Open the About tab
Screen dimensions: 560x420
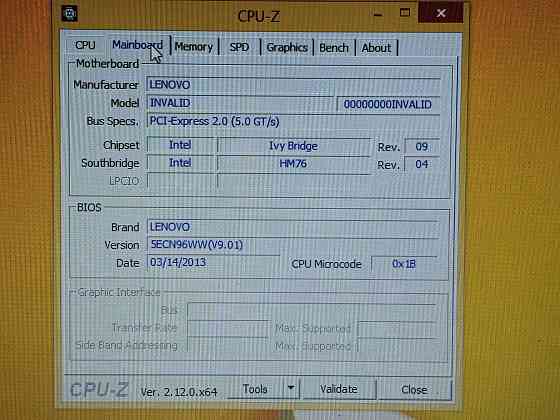[376, 48]
